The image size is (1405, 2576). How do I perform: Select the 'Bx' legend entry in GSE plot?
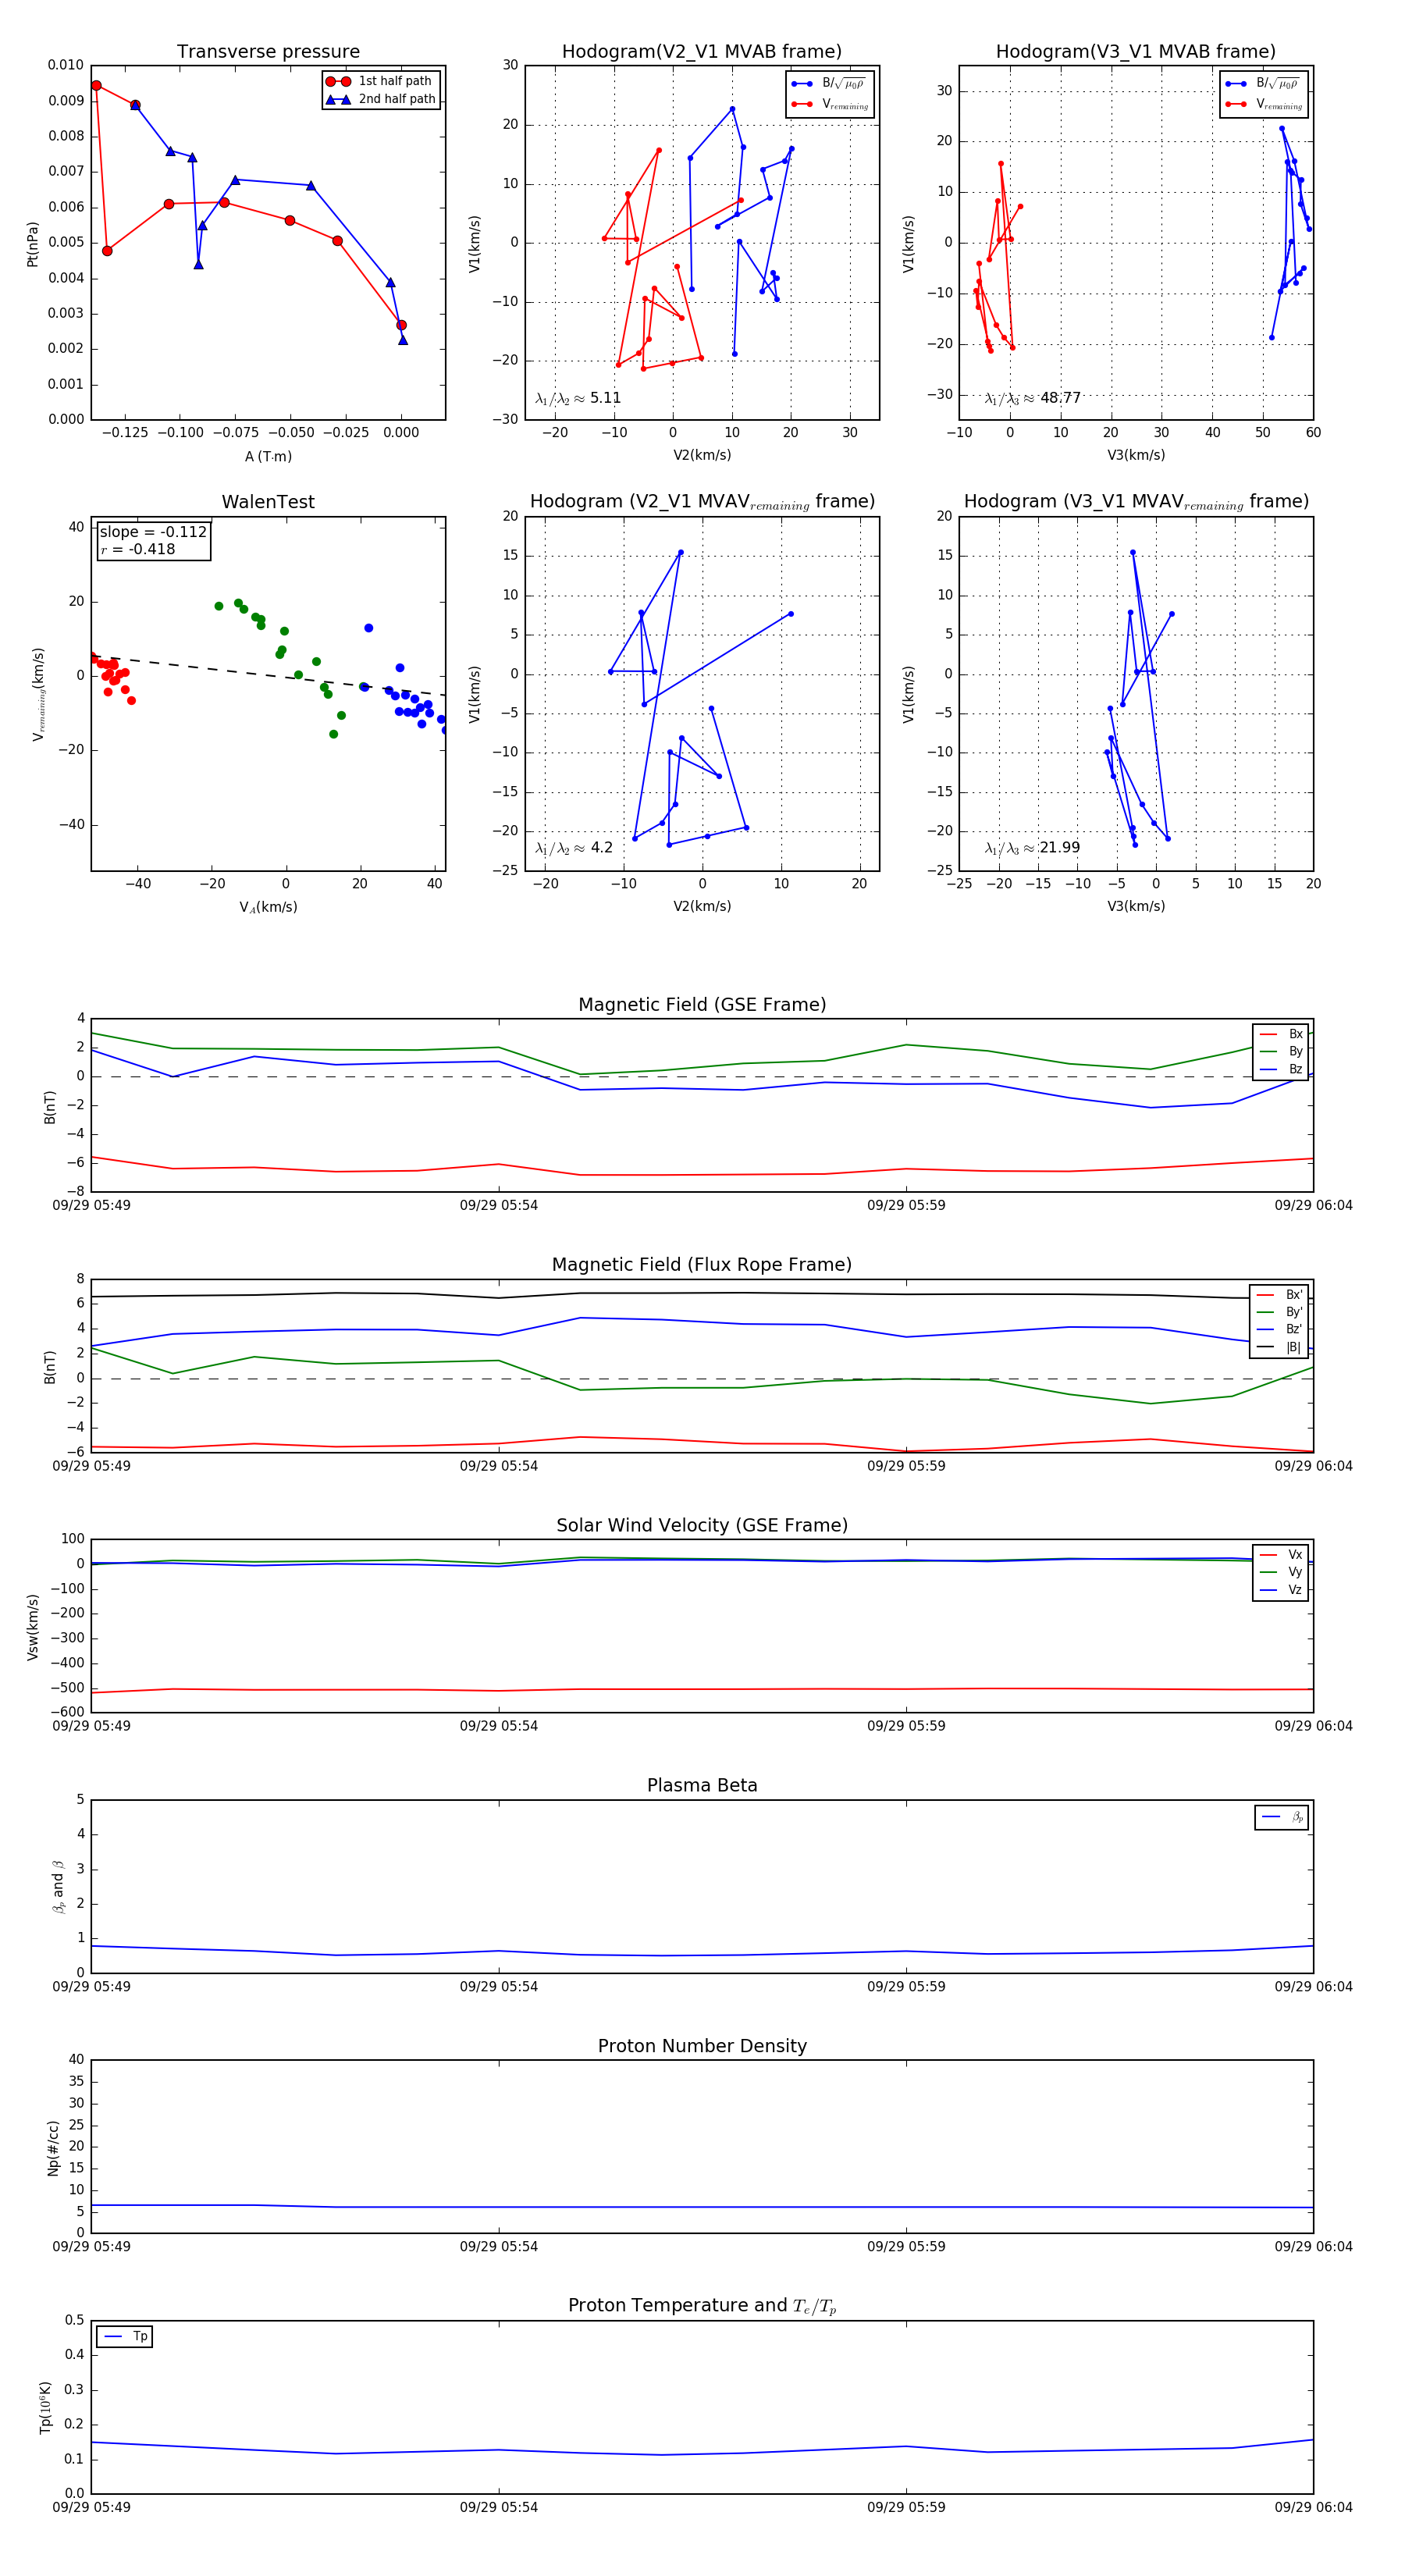[1281, 1034]
